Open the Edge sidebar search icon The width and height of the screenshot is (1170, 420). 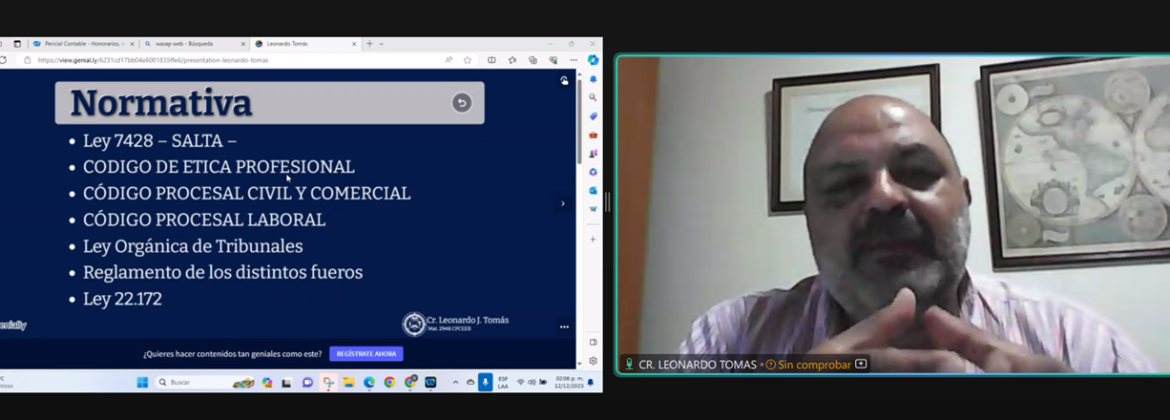pyautogui.click(x=593, y=97)
